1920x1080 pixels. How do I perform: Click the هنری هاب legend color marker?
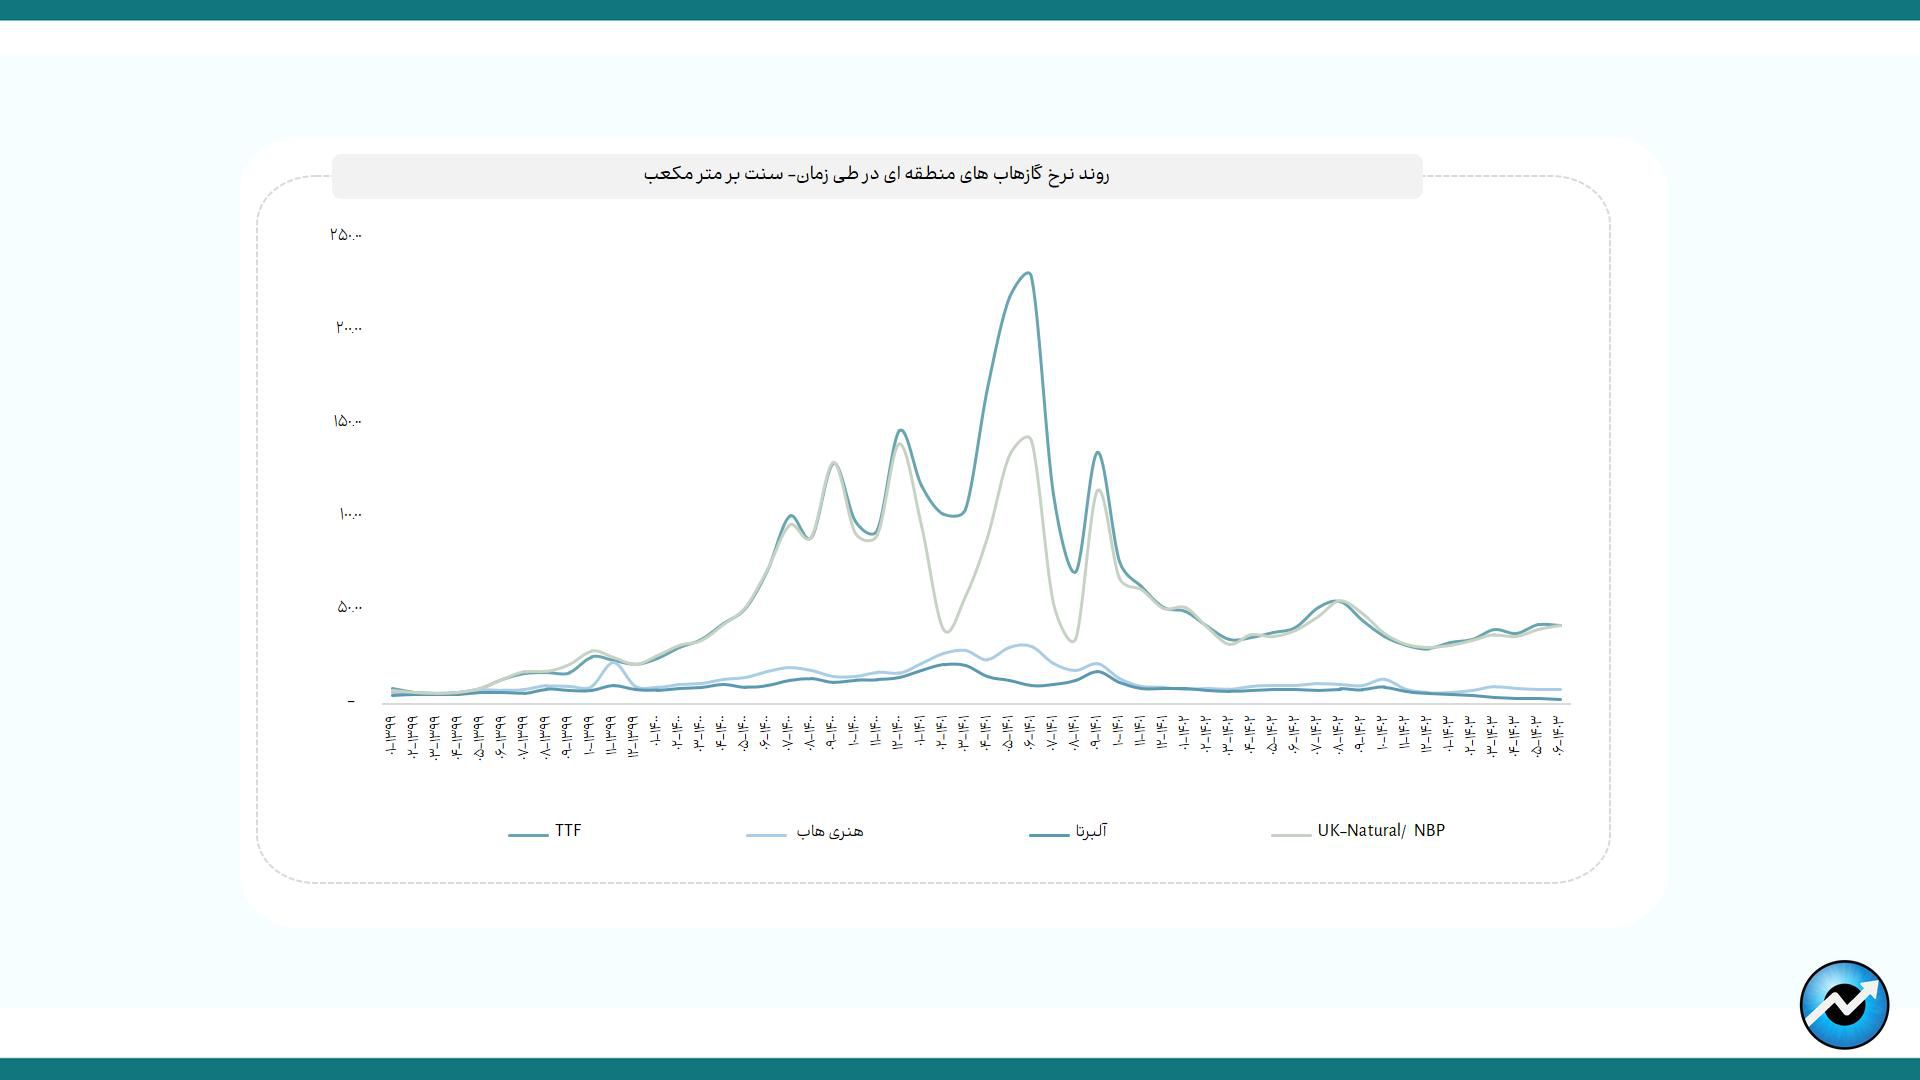[766, 834]
